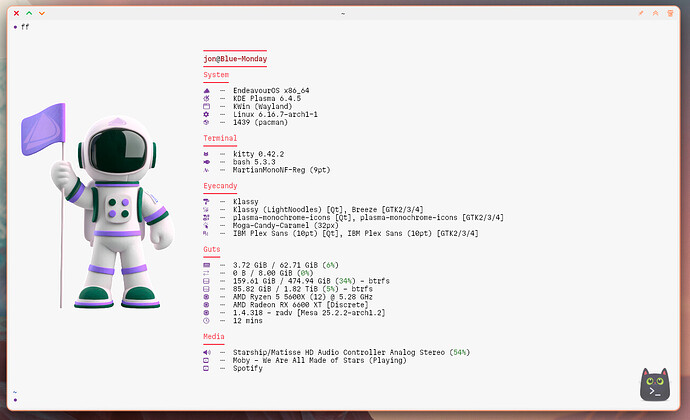Image resolution: width=690 pixels, height=420 pixels.
Task: Click the cat icon beside kitty 0.42.2
Action: 206,154
